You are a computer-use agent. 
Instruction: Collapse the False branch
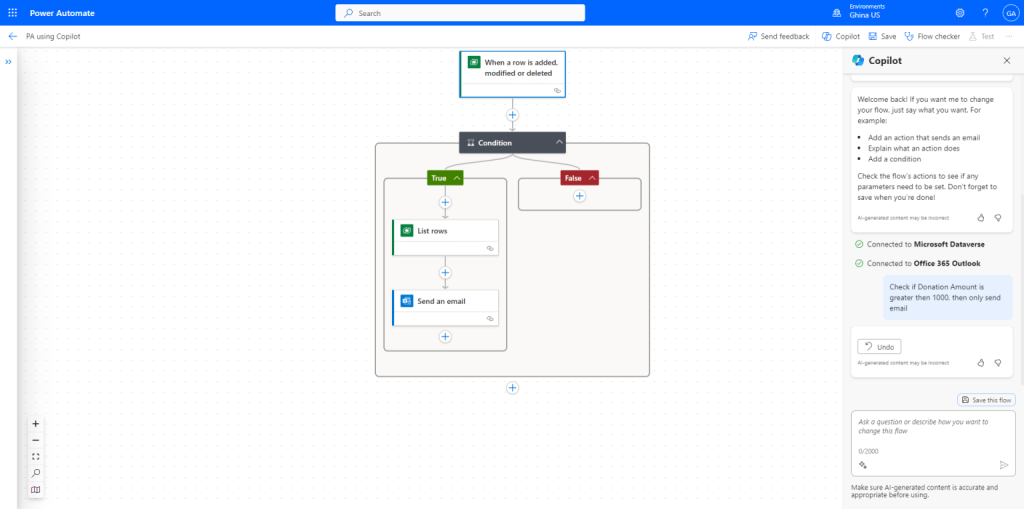coord(592,178)
